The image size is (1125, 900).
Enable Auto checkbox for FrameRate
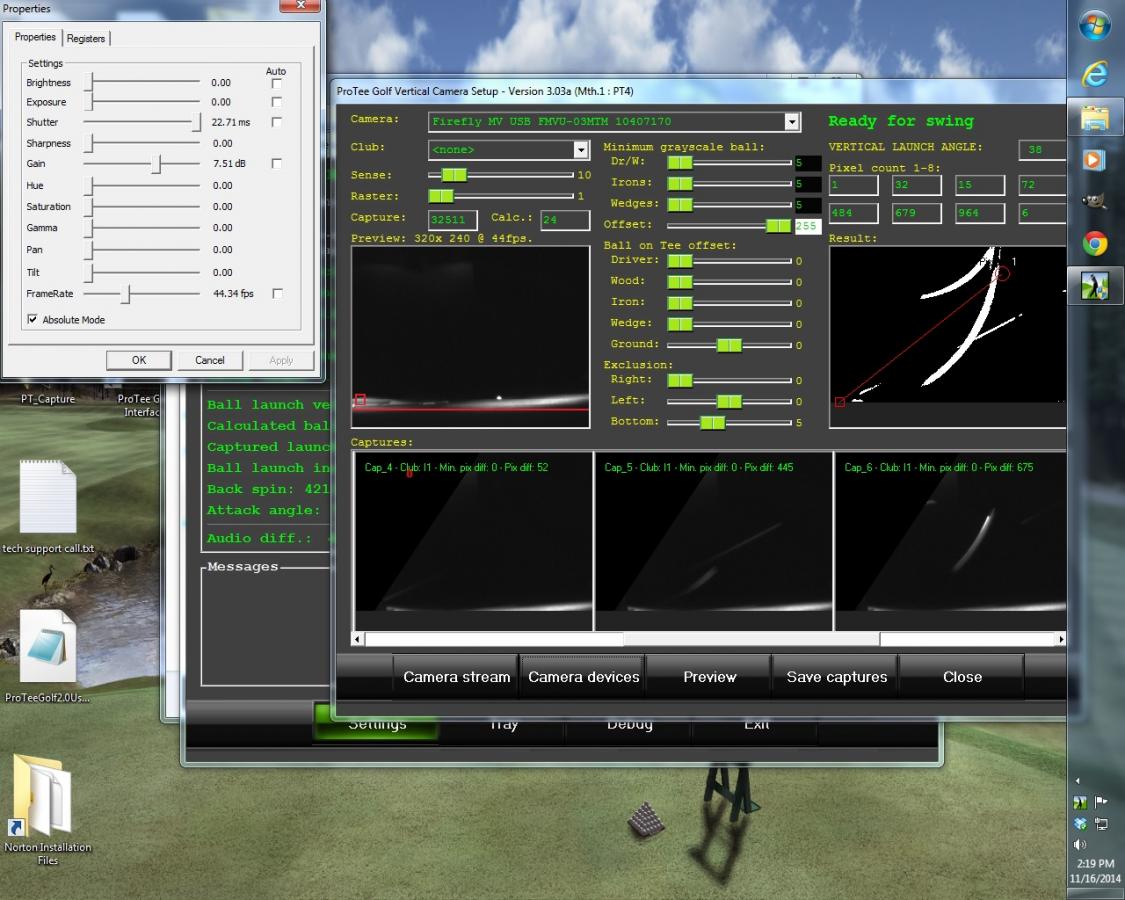click(x=277, y=294)
